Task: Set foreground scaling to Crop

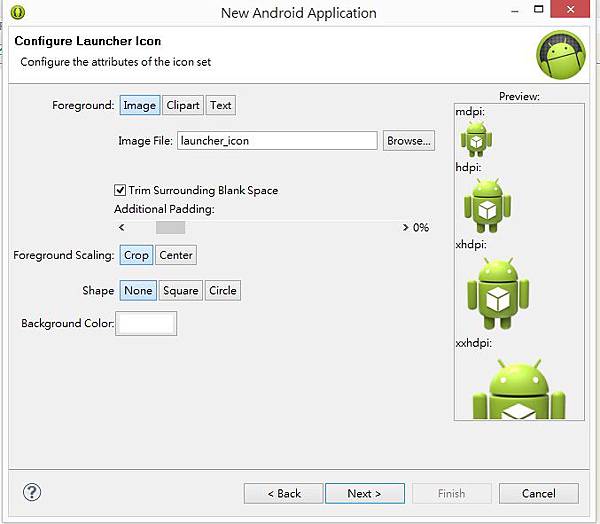Action: tap(136, 255)
